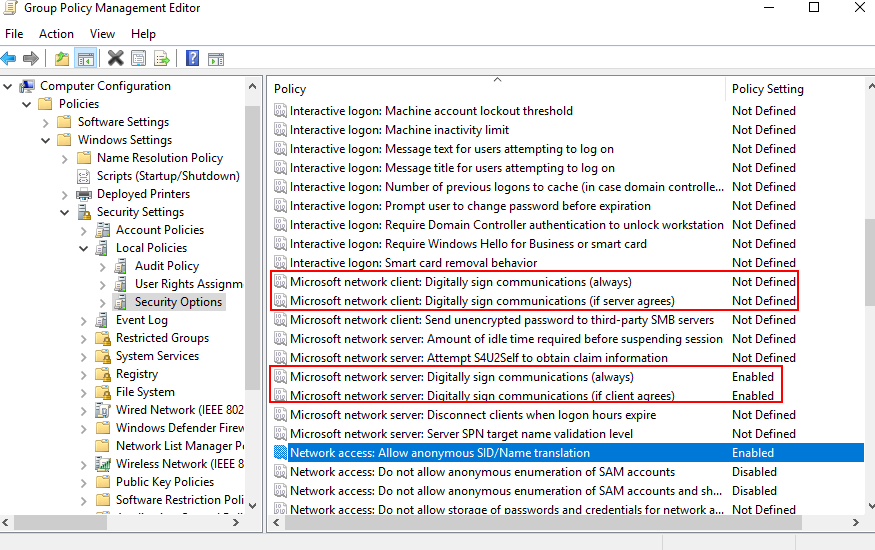Collapse the Local Policies node
The image size is (875, 550).
click(83, 248)
